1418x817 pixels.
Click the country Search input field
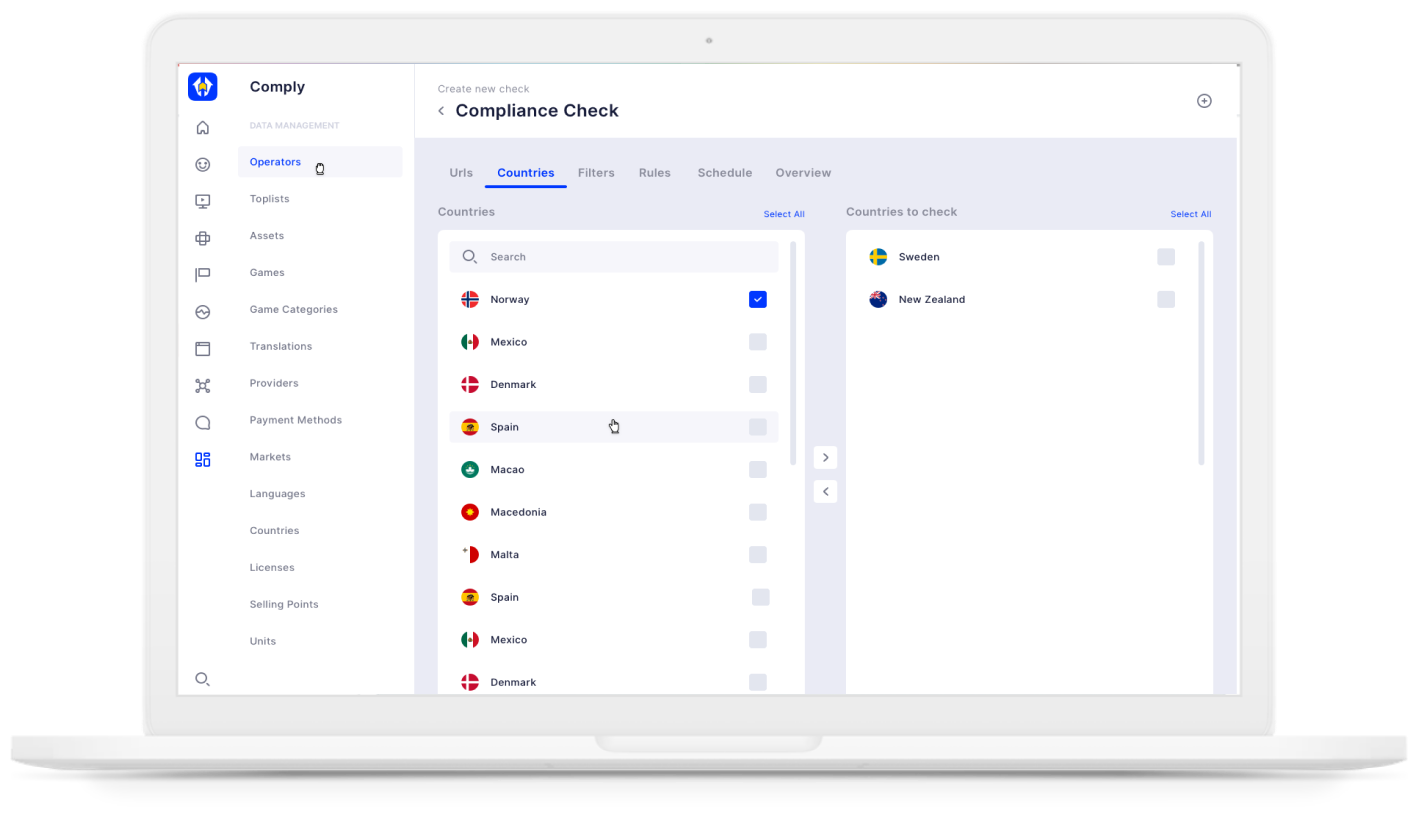[x=613, y=257]
